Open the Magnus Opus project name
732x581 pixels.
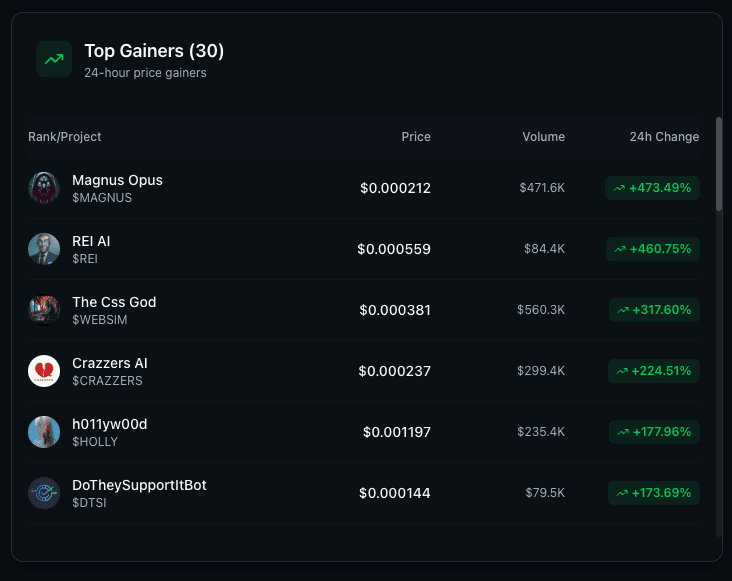pyautogui.click(x=117, y=180)
